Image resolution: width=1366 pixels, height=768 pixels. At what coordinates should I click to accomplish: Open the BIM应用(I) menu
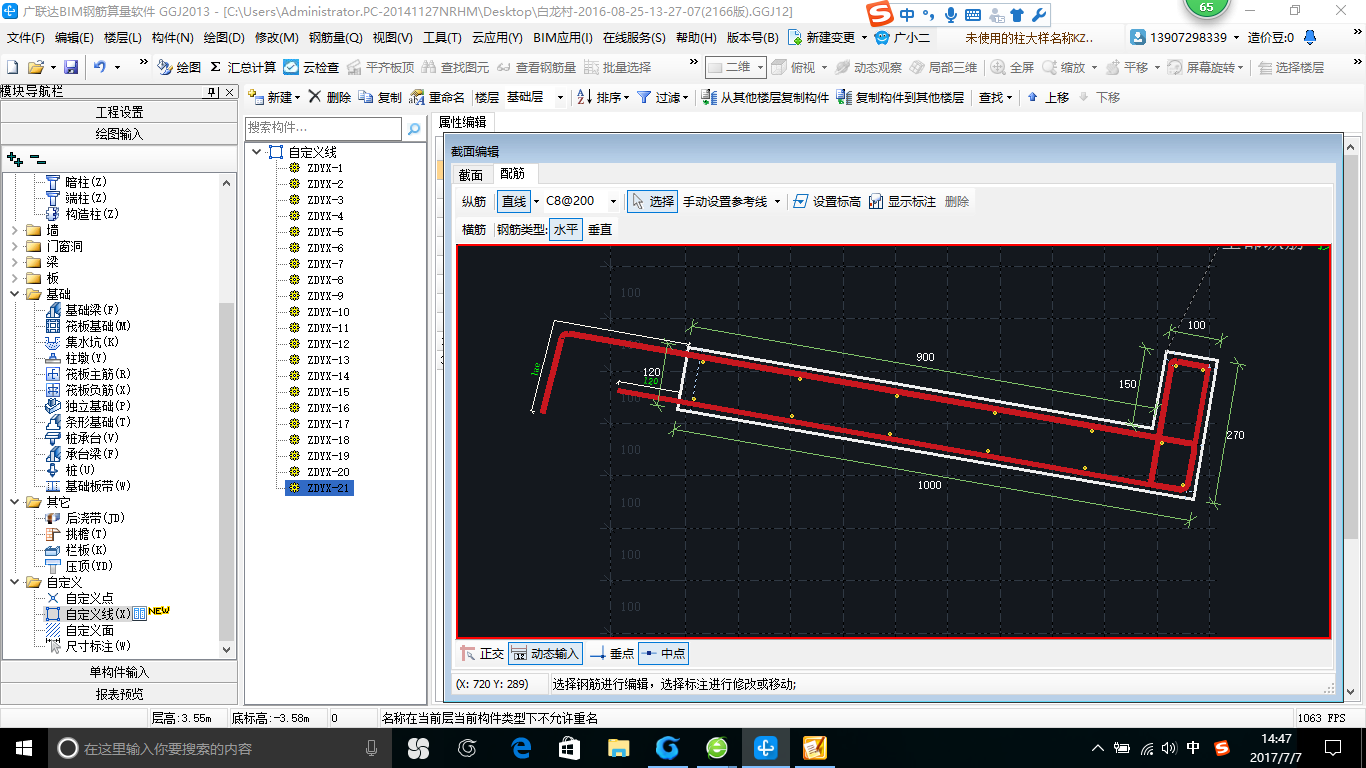pyautogui.click(x=563, y=38)
